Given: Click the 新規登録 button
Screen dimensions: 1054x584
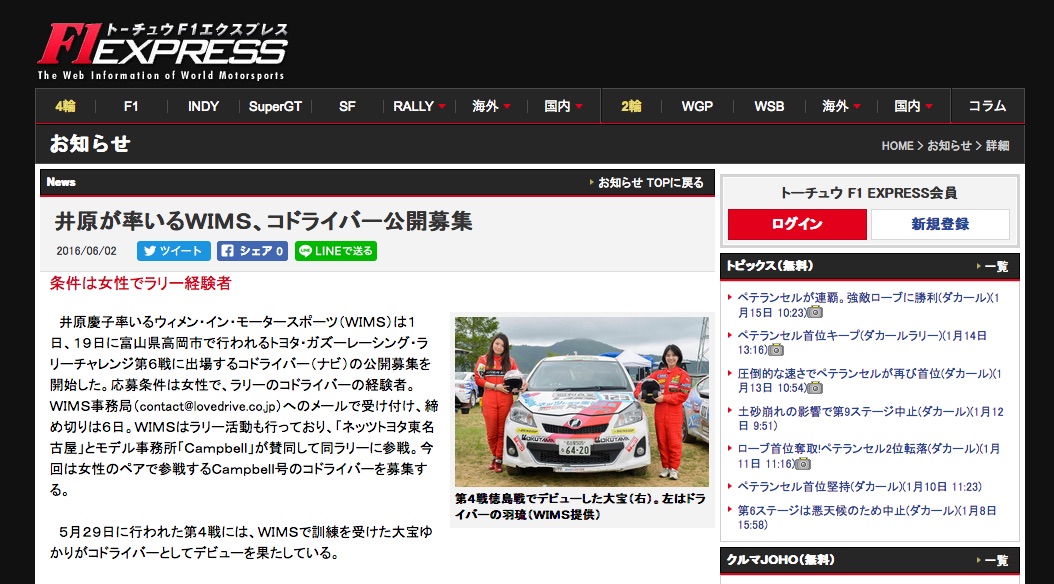Looking at the screenshot, I should pyautogui.click(x=940, y=224).
